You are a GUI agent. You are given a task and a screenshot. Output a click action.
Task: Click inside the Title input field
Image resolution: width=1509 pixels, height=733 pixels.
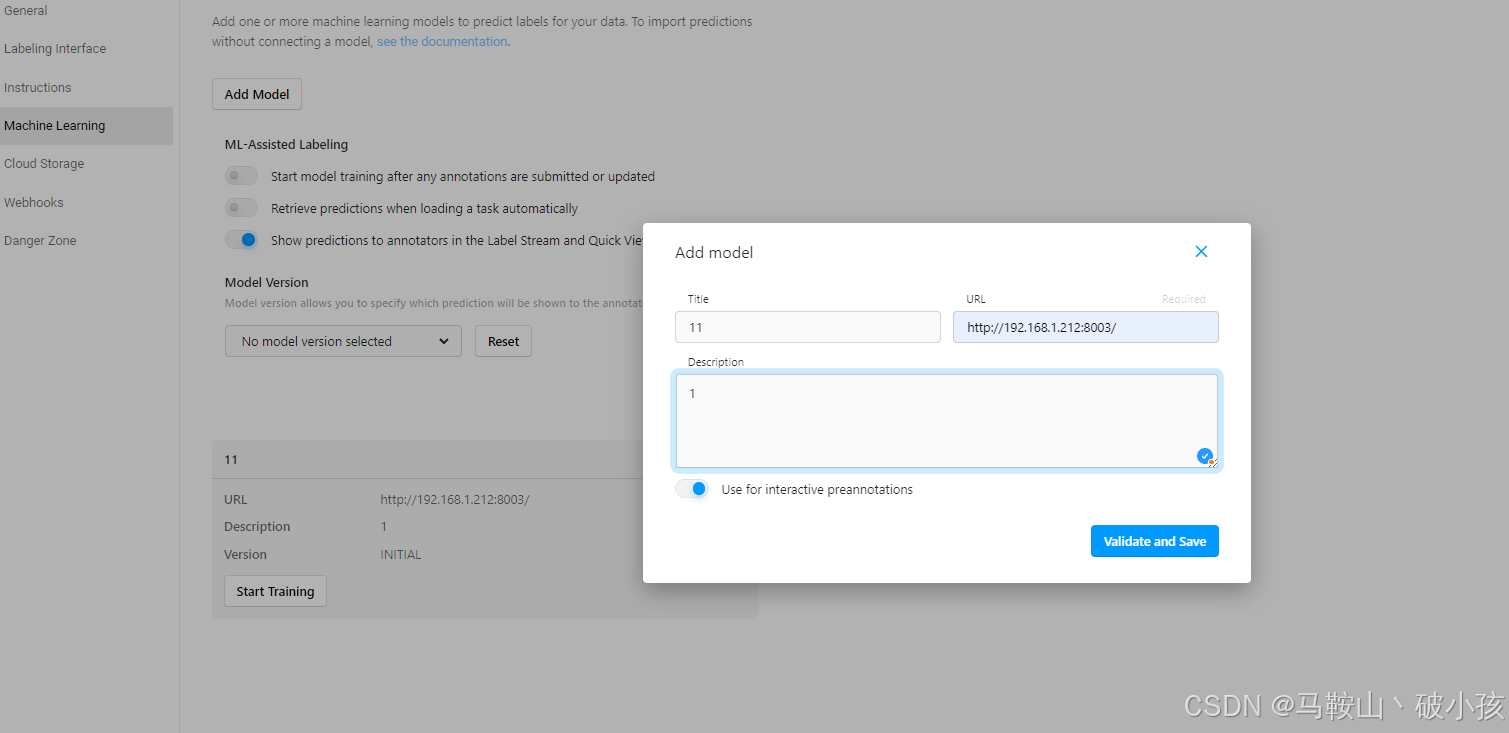click(807, 327)
